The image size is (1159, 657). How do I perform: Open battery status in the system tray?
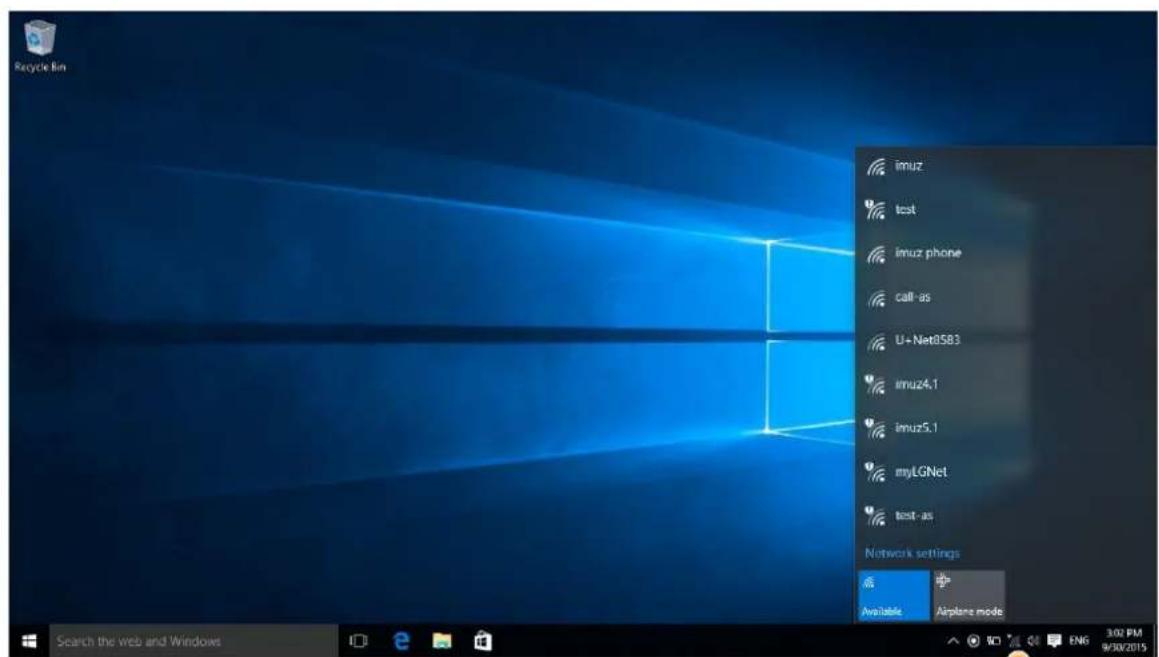pyautogui.click(x=994, y=641)
